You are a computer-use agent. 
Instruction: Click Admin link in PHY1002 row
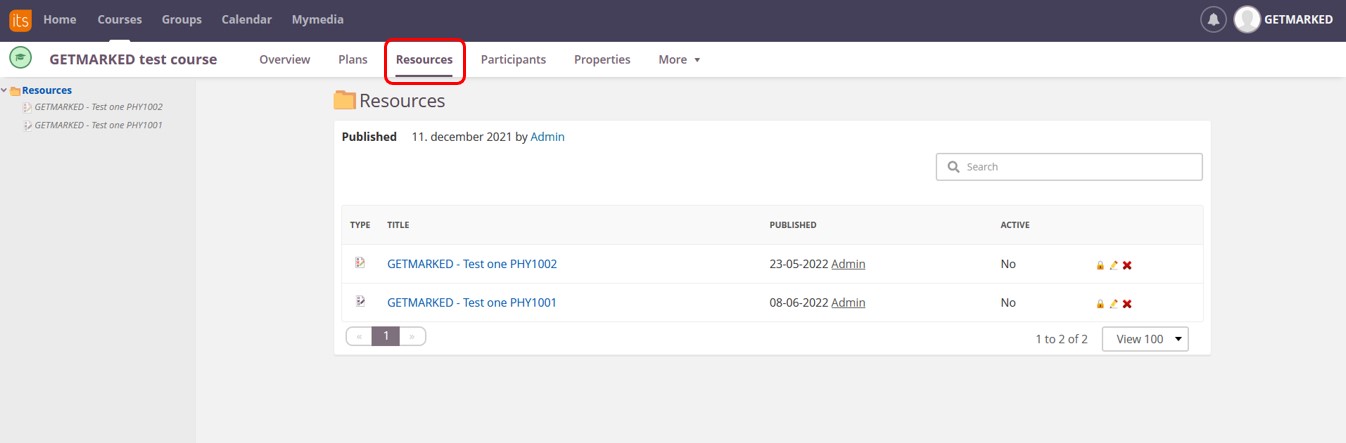848,264
